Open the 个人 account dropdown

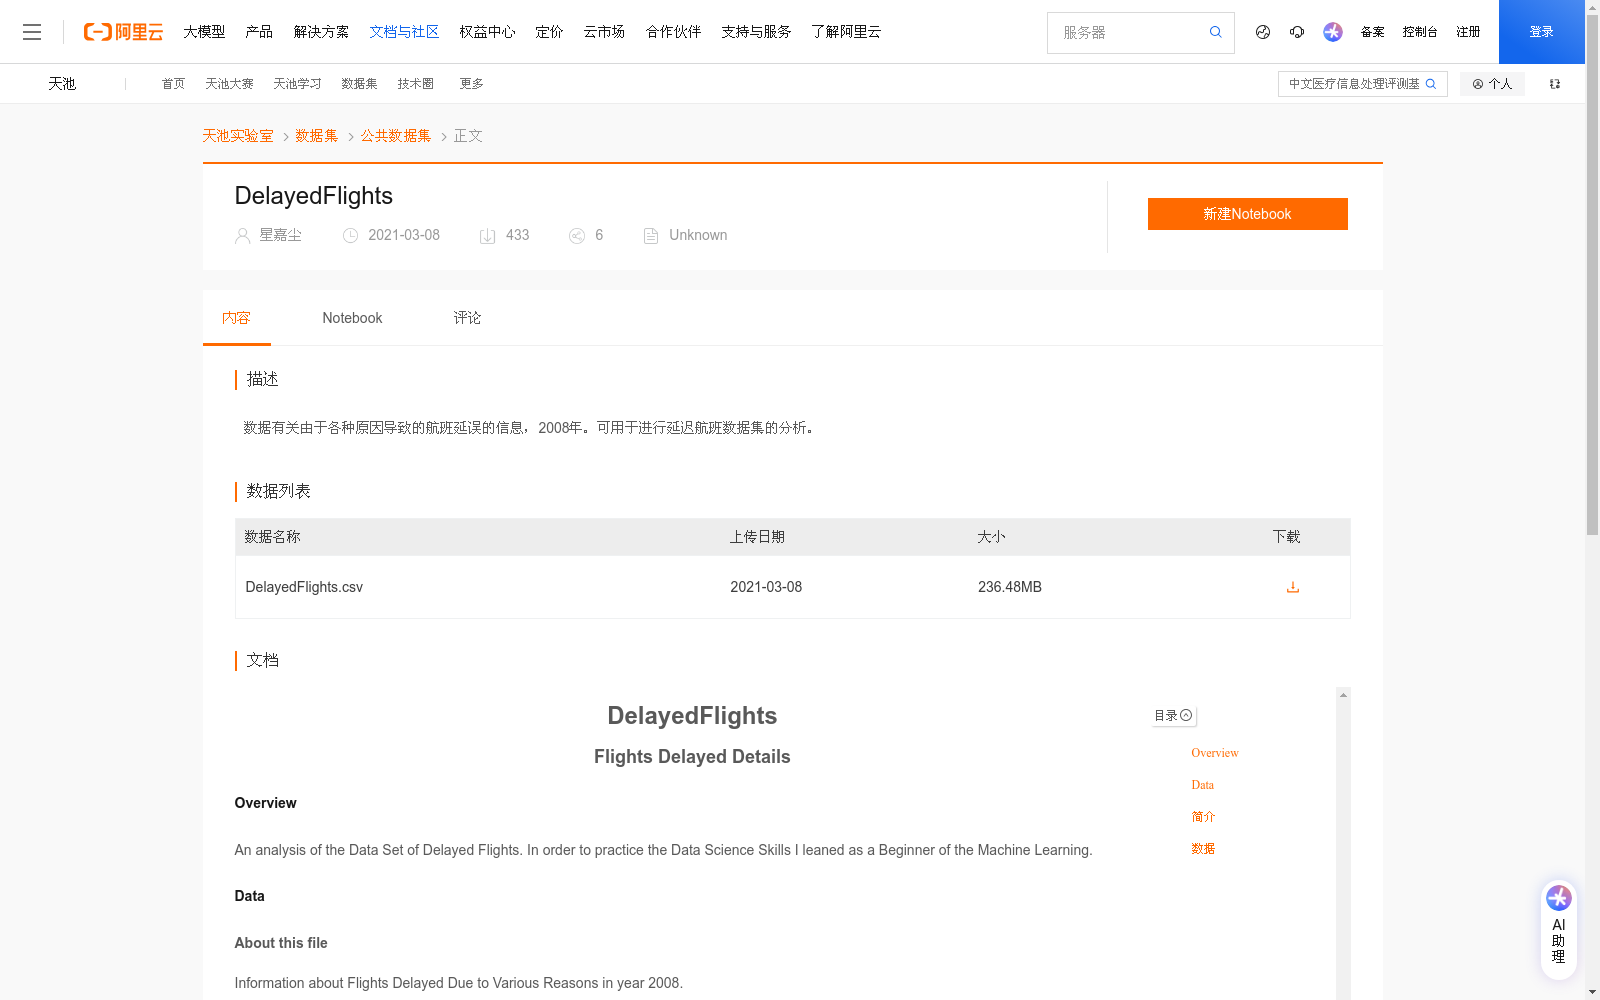click(1491, 84)
